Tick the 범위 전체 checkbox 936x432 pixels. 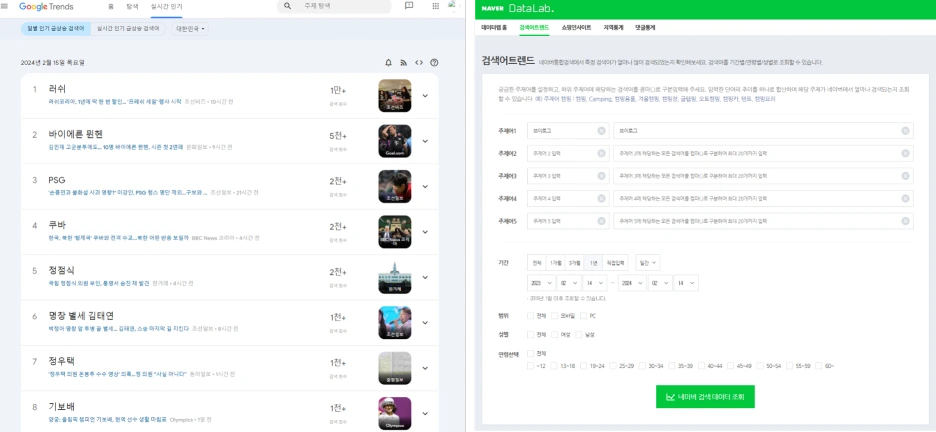(x=531, y=316)
